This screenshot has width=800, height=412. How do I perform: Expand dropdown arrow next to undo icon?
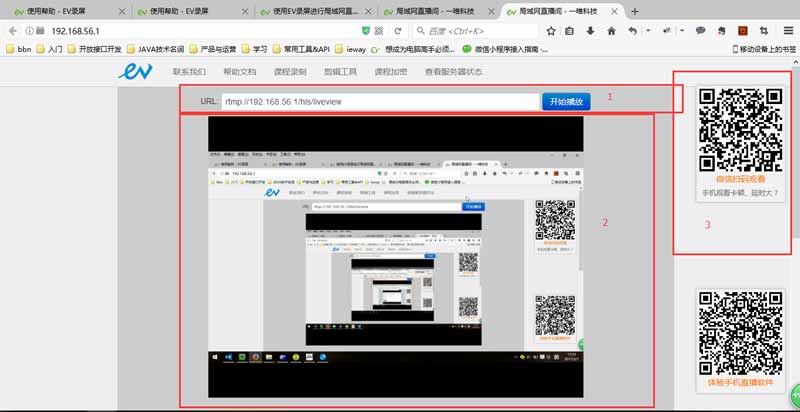click(648, 31)
